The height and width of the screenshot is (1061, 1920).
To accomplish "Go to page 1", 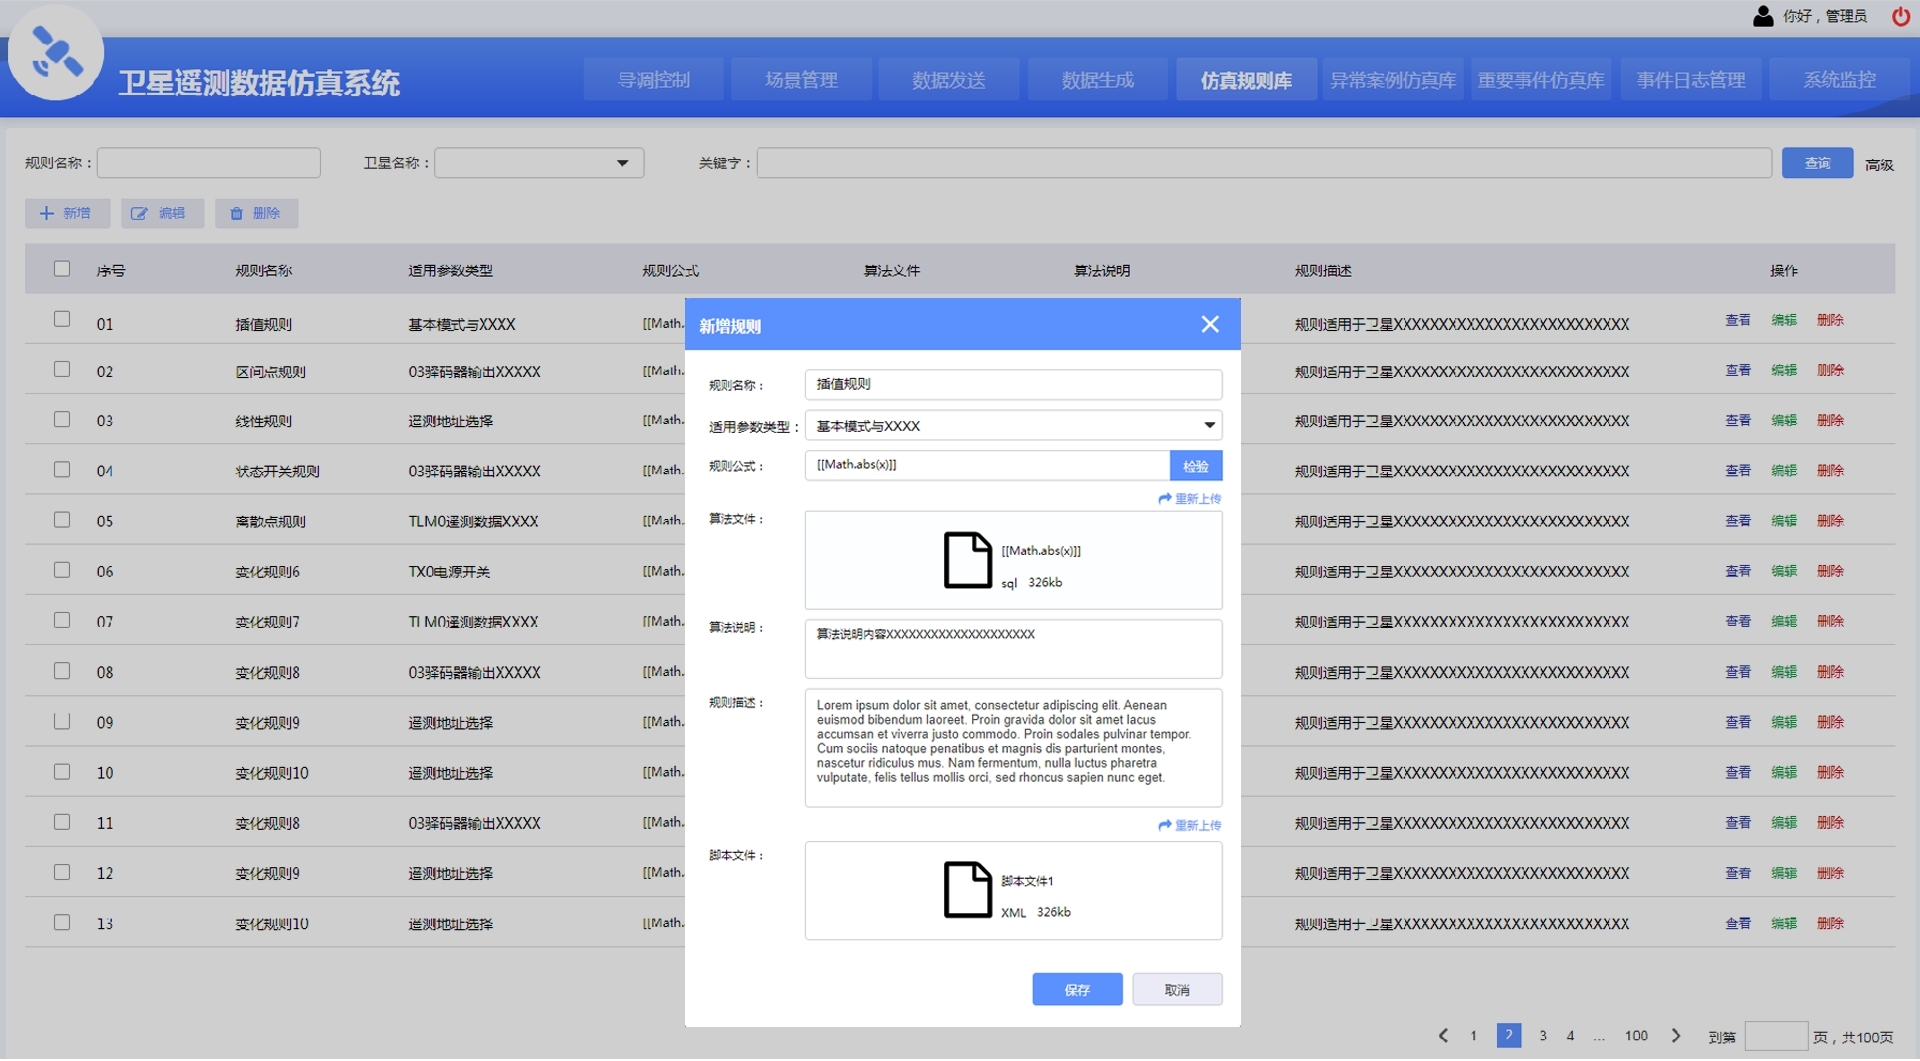I will click(x=1473, y=1037).
